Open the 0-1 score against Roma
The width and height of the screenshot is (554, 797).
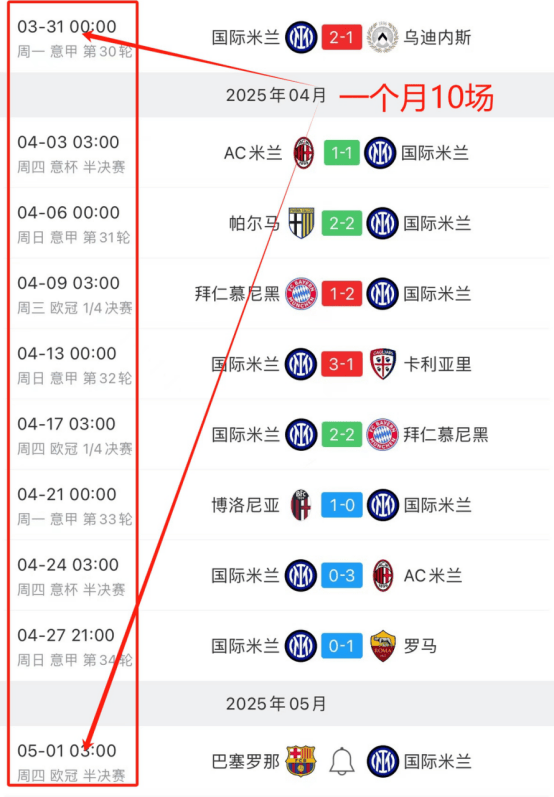click(x=342, y=646)
